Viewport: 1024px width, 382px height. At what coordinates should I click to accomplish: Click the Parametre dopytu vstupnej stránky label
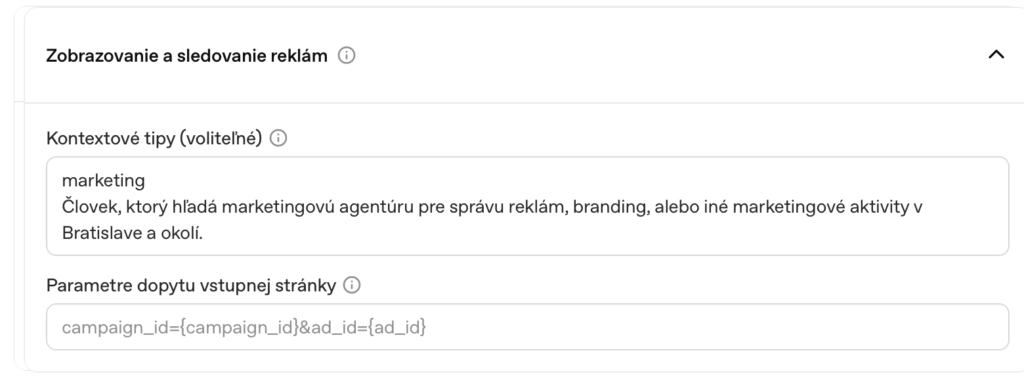[191, 285]
